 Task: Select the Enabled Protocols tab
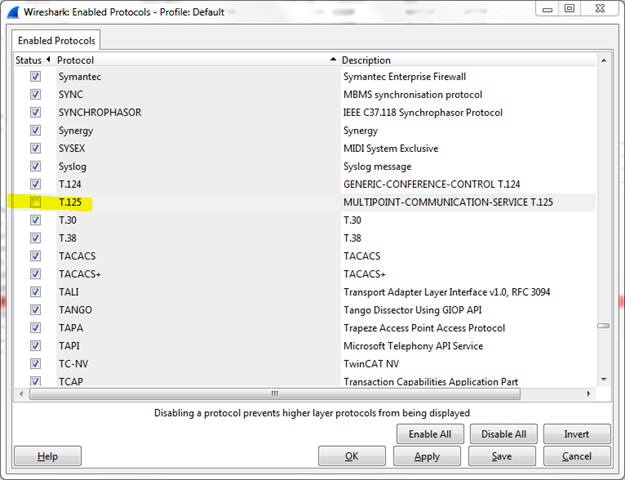(x=56, y=41)
